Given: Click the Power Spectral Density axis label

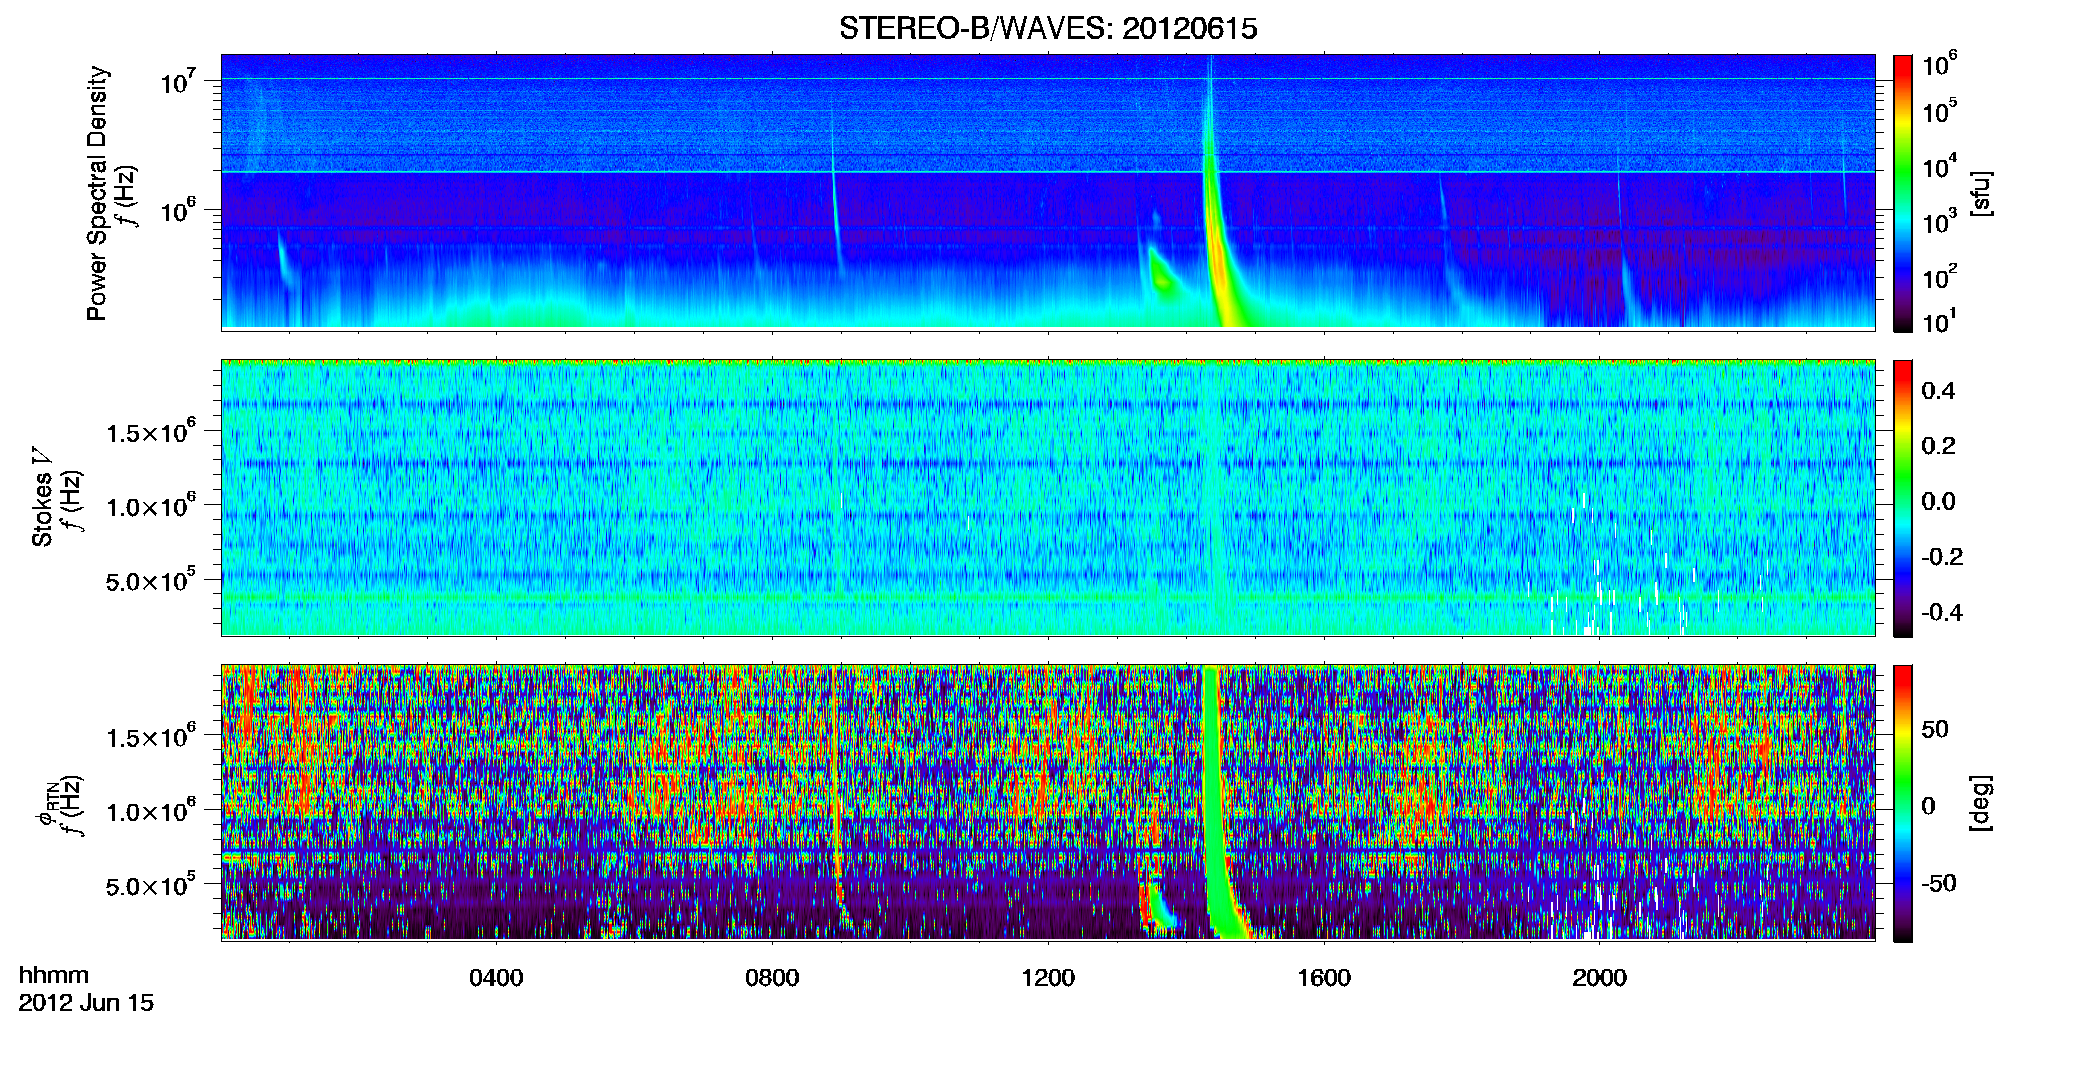Looking at the screenshot, I should click(x=97, y=193).
